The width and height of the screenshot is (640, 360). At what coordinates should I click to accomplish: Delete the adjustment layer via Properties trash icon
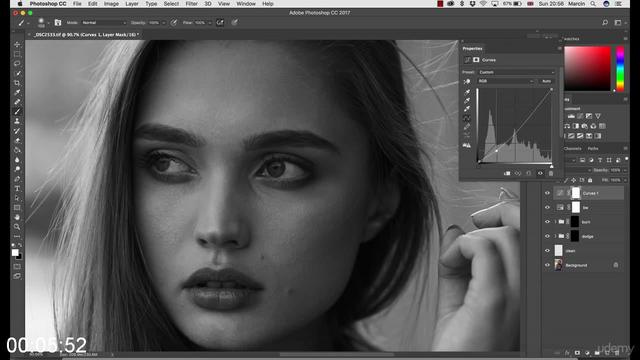point(551,173)
